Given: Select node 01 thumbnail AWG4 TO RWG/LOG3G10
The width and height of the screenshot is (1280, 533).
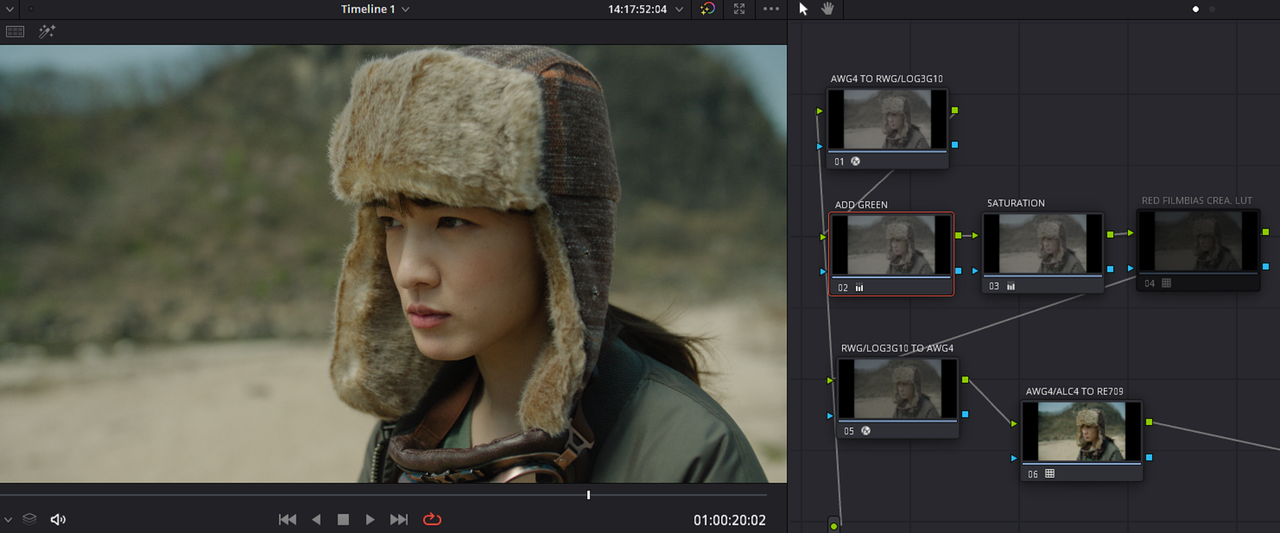Looking at the screenshot, I should (x=888, y=120).
